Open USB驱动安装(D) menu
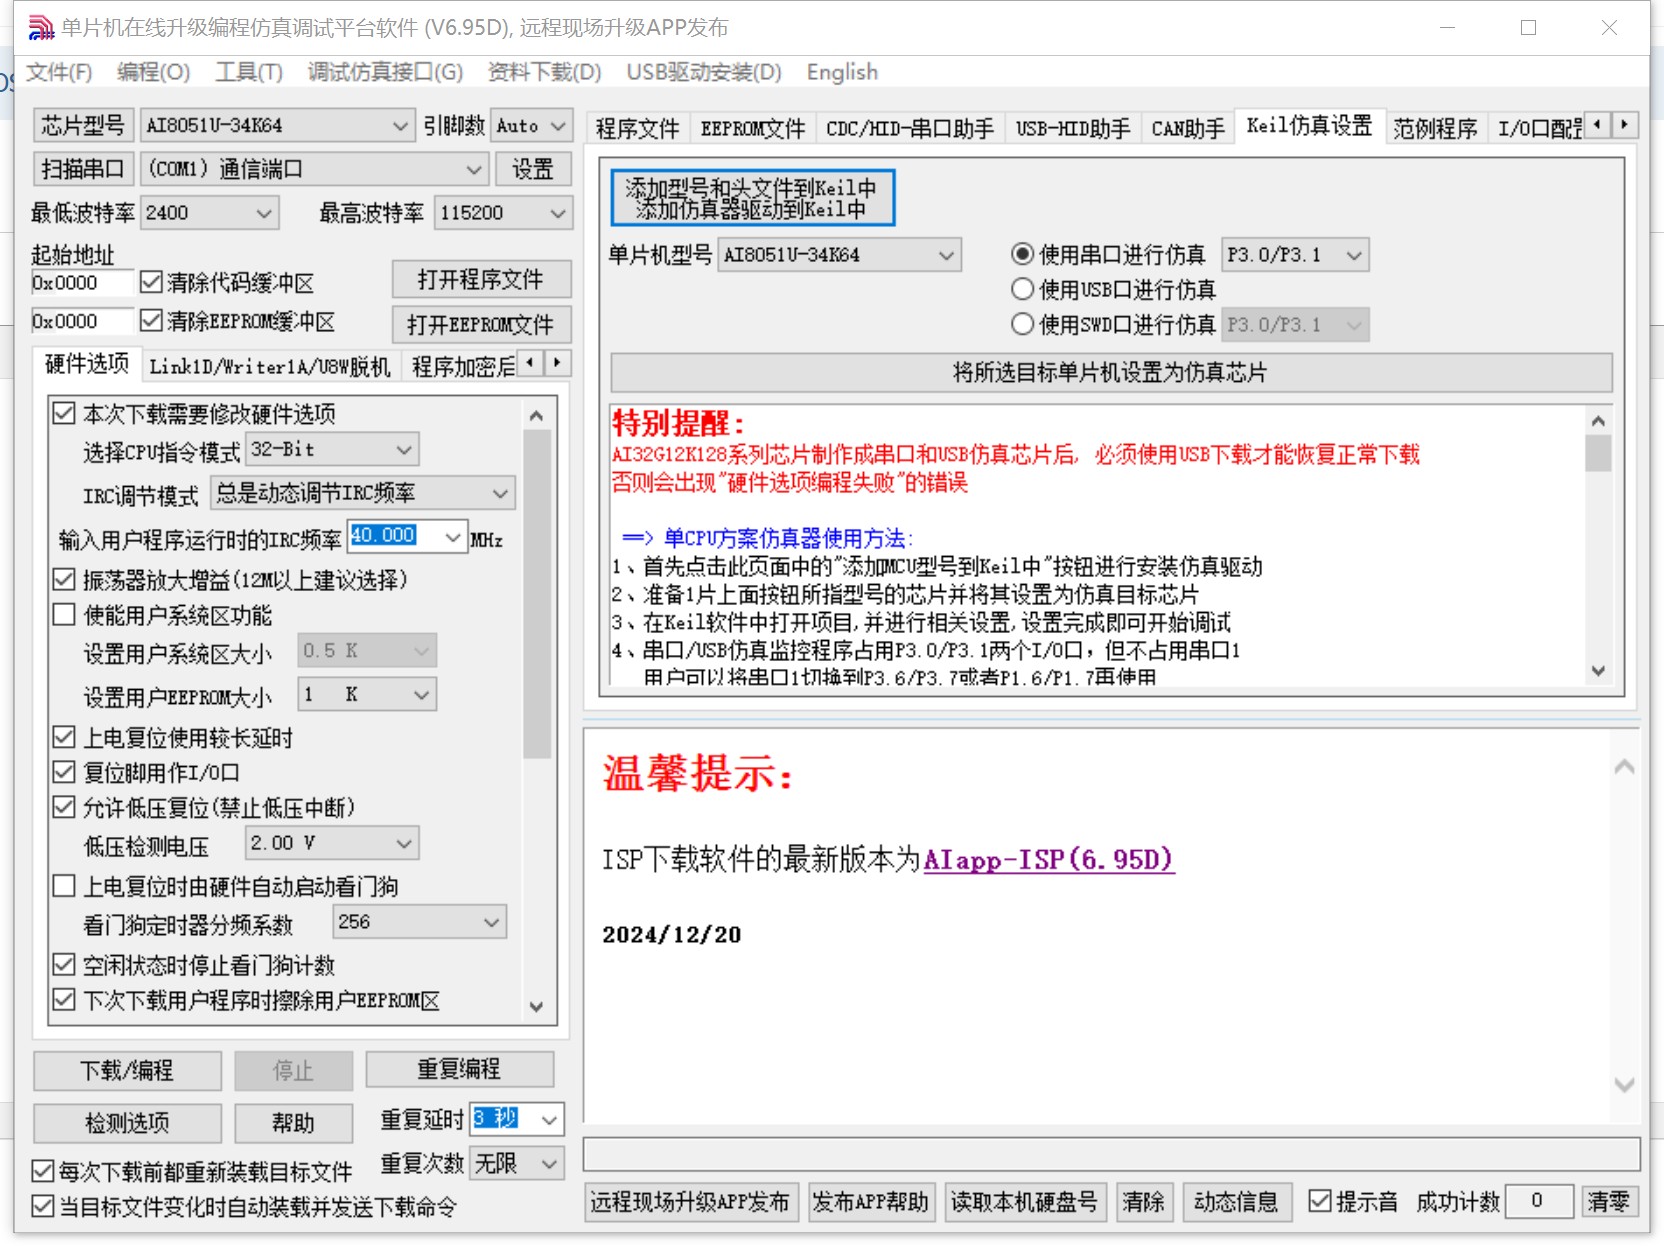Screen dimensions: 1664x1246 point(703,72)
